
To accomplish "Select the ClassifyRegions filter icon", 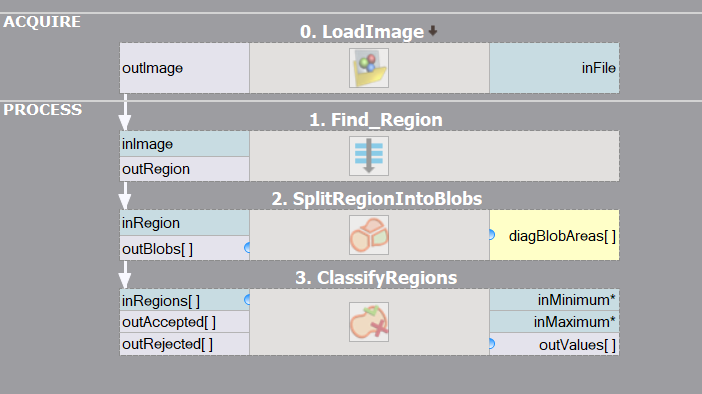I will pos(369,322).
